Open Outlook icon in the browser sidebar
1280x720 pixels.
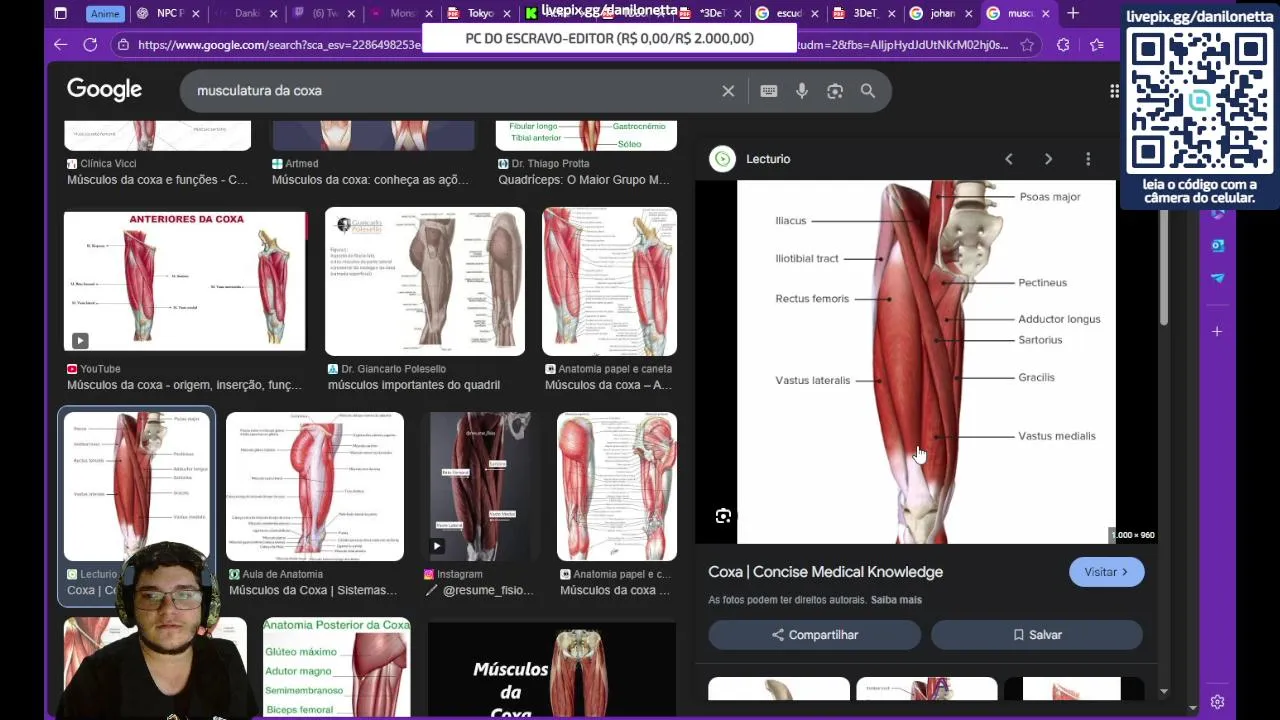[x=1217, y=245]
